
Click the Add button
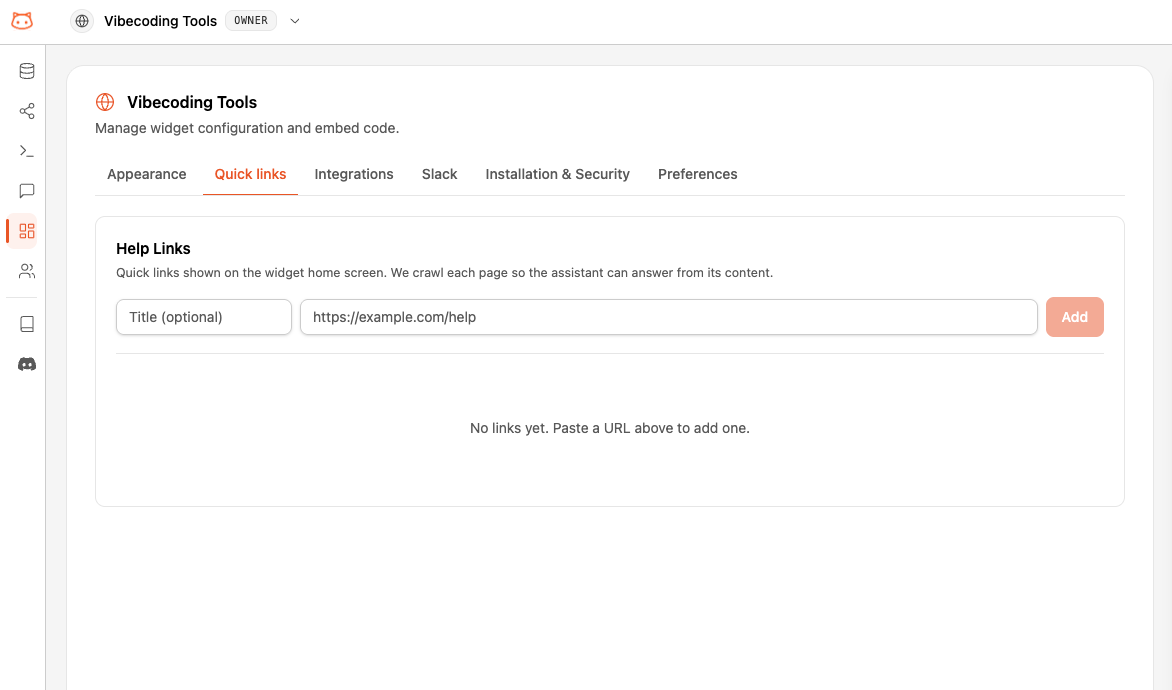point(1075,317)
